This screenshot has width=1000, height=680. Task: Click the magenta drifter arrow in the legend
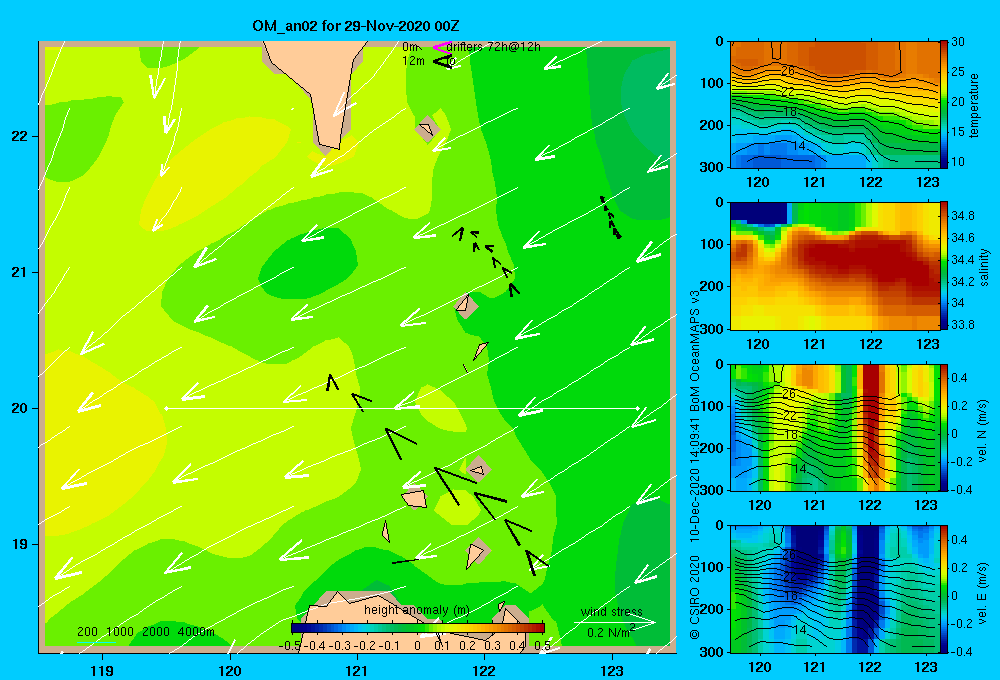(441, 47)
